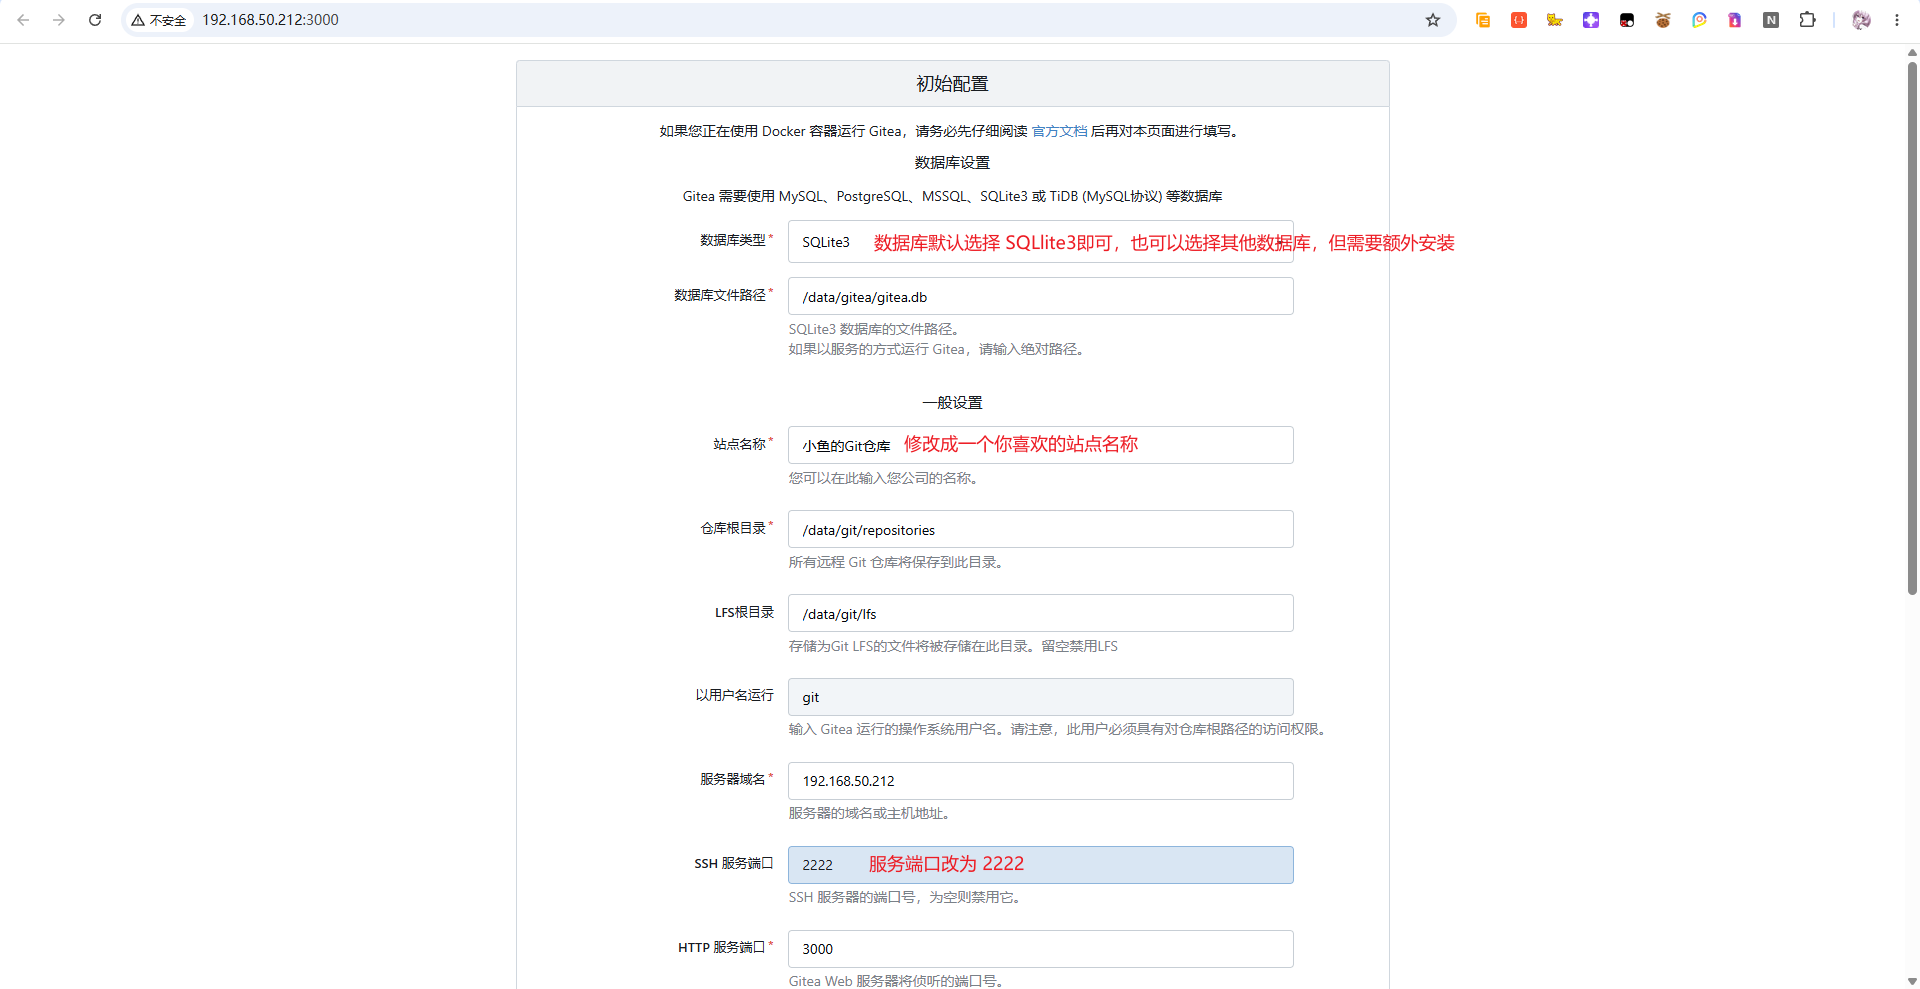
Task: Click the 站点名称 input field
Action: point(1040,445)
